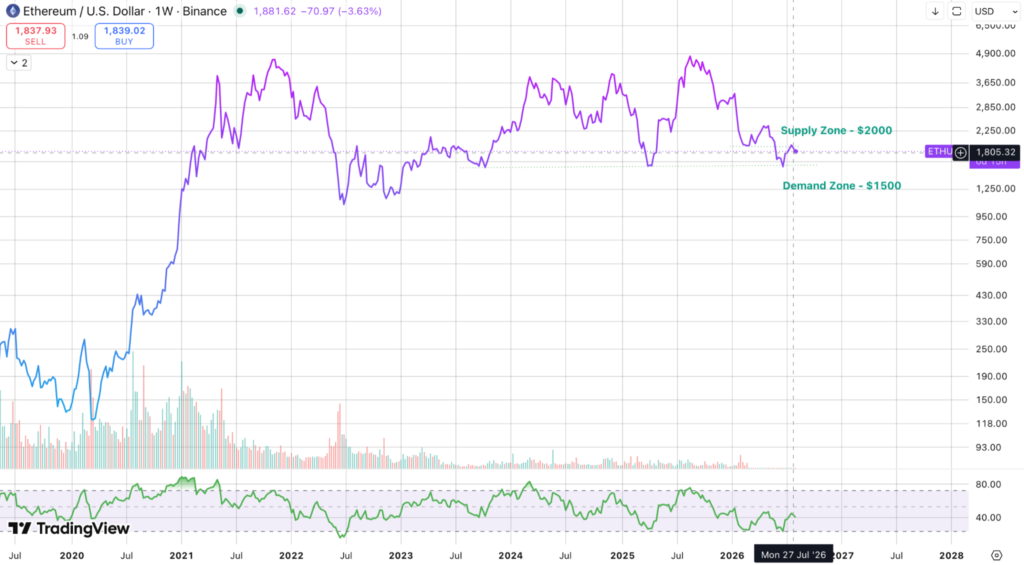Click the 1,805.32 crosshair price label
The height and width of the screenshot is (565, 1024).
(x=995, y=152)
